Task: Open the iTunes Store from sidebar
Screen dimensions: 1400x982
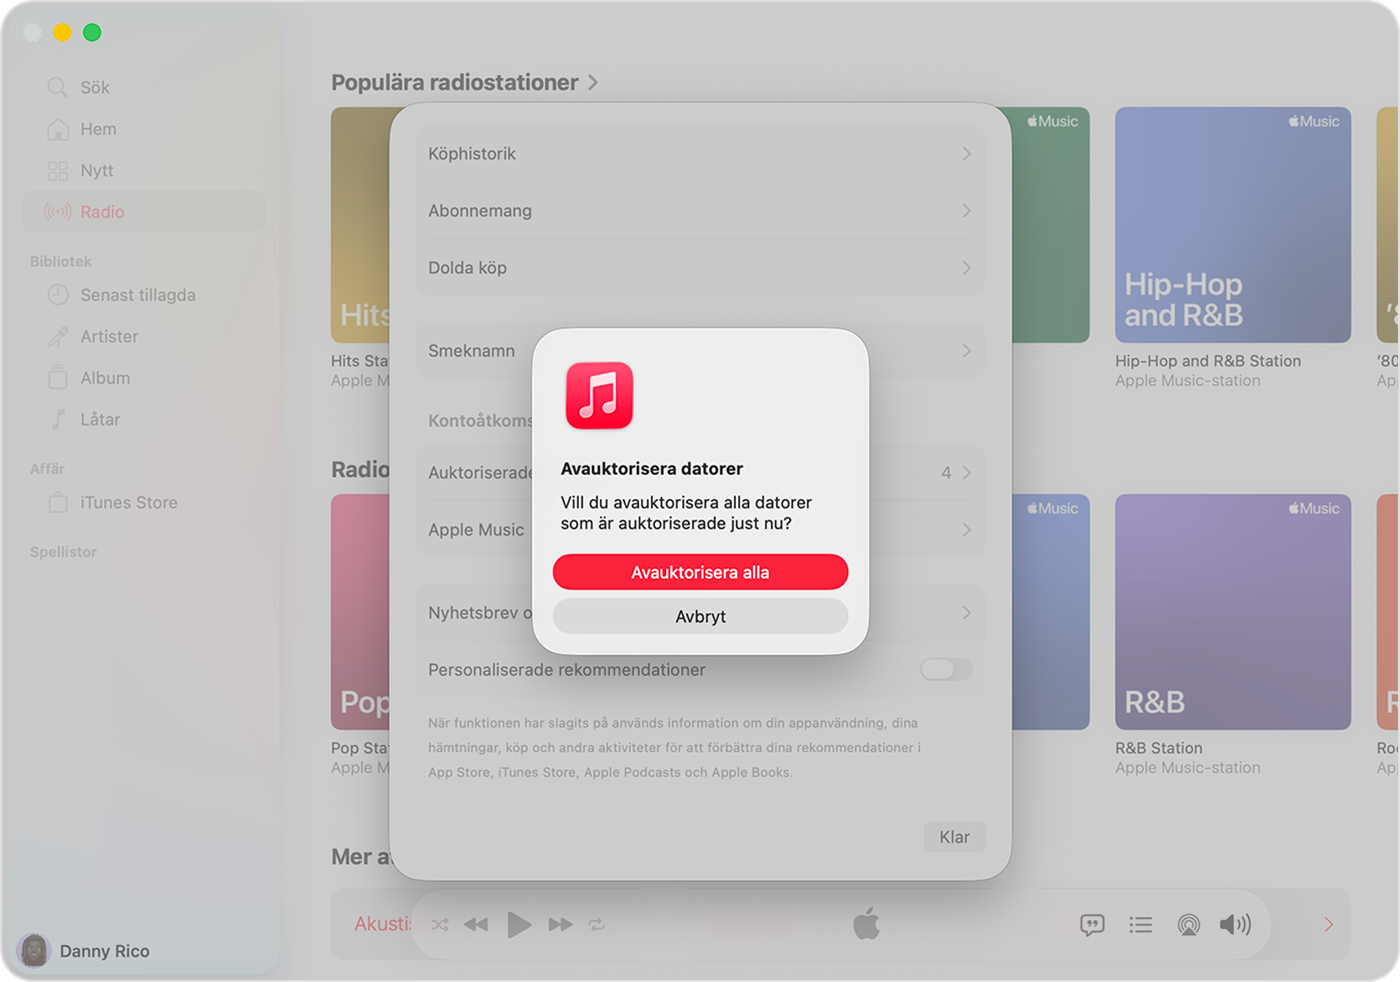Action: 128,503
